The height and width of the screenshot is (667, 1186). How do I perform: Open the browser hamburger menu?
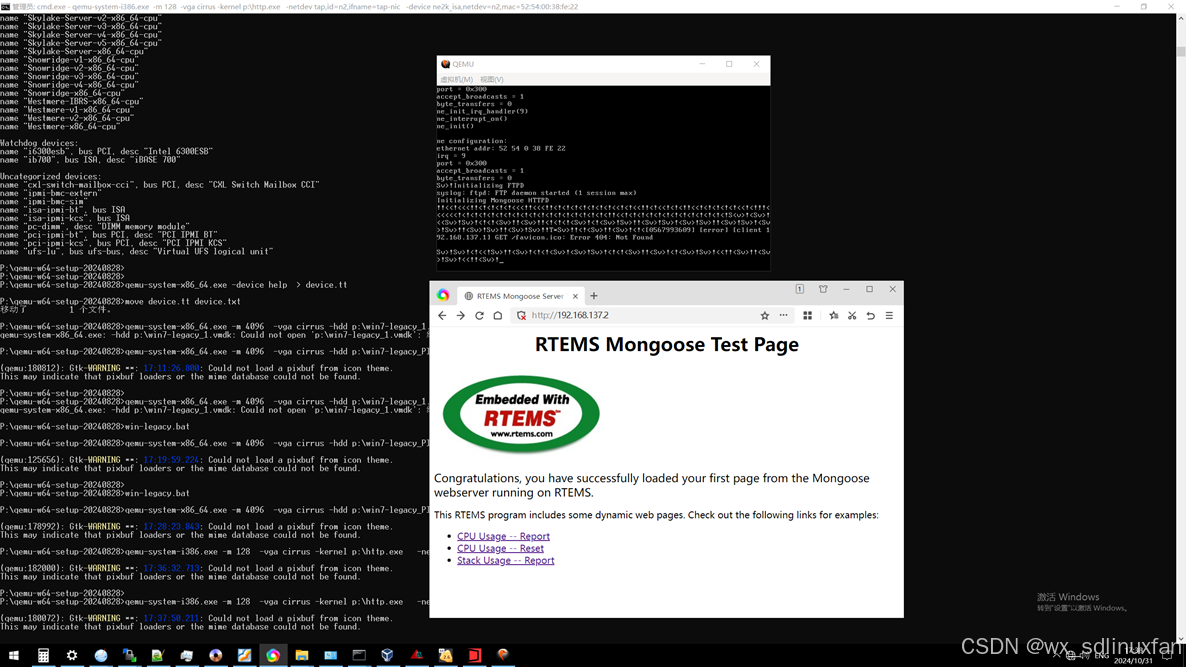point(890,315)
